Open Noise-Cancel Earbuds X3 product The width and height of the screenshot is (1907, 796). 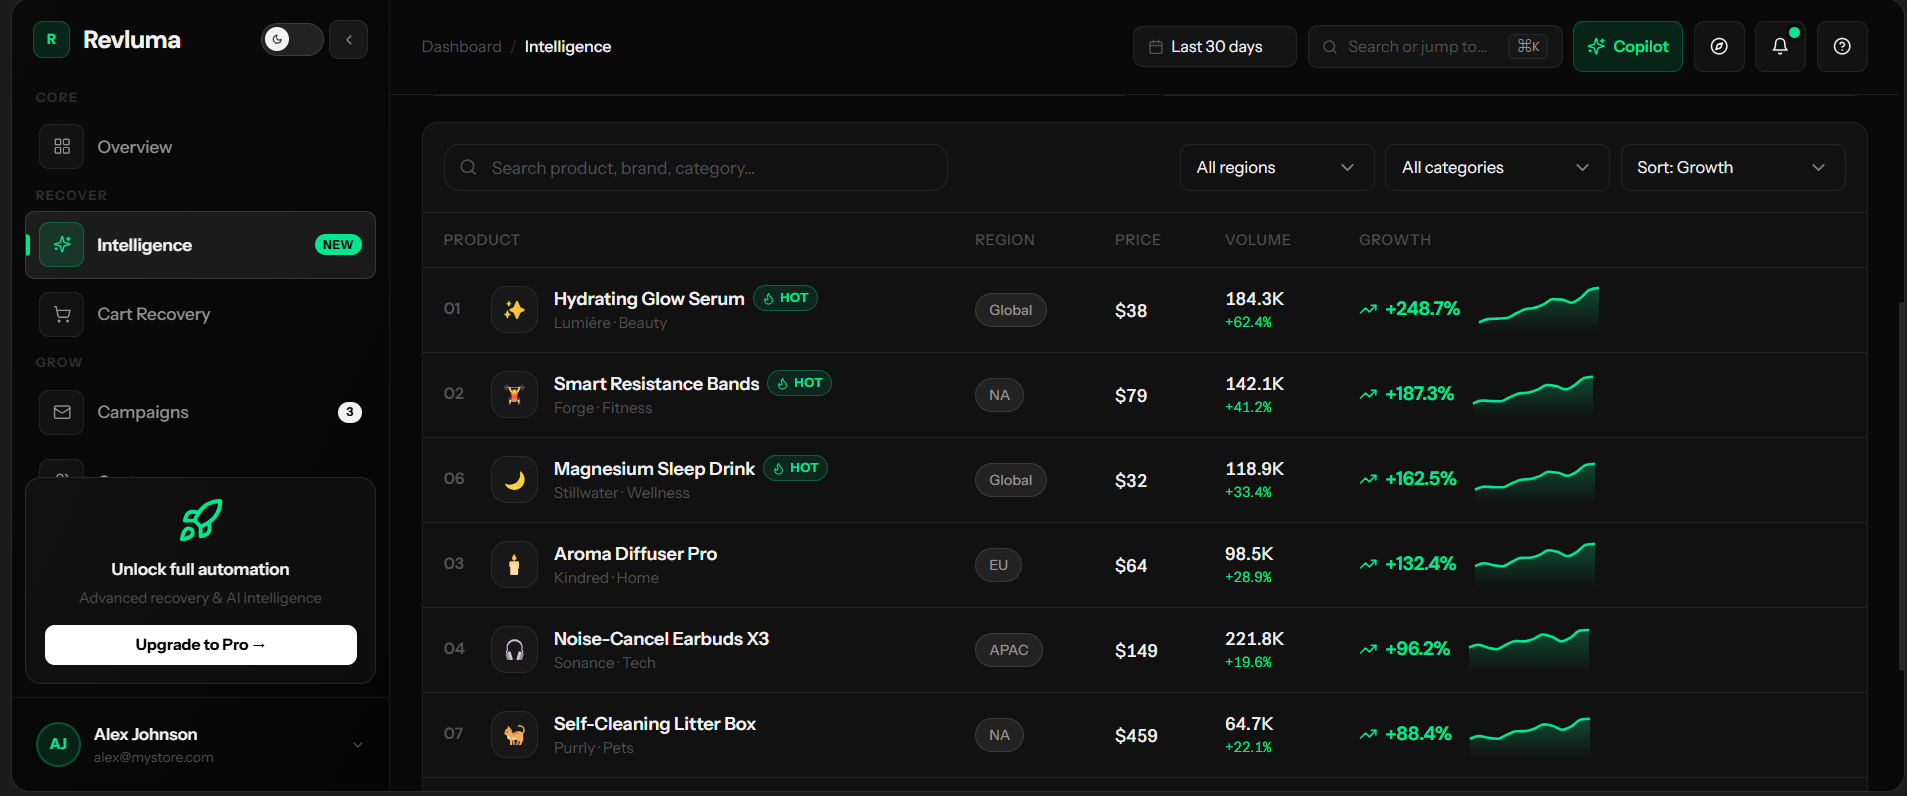[661, 639]
